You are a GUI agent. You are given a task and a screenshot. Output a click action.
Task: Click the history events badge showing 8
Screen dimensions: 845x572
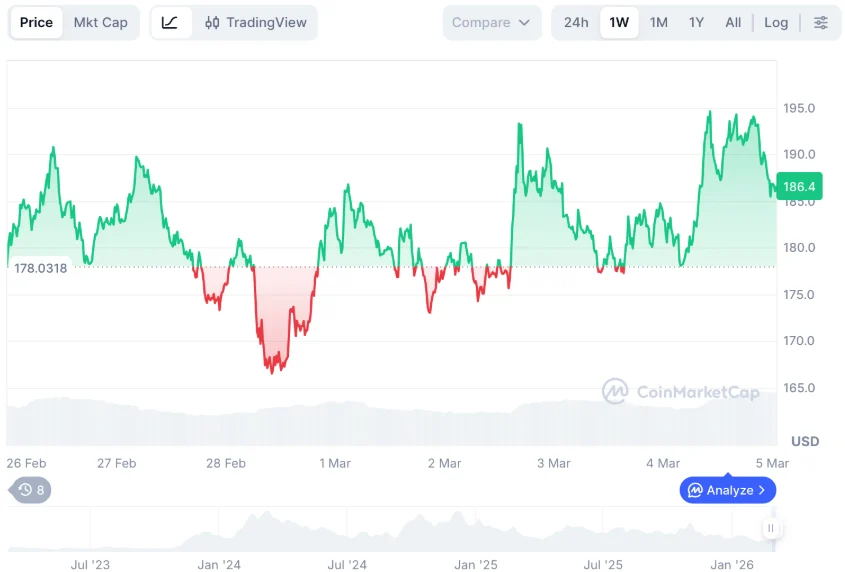[30, 490]
